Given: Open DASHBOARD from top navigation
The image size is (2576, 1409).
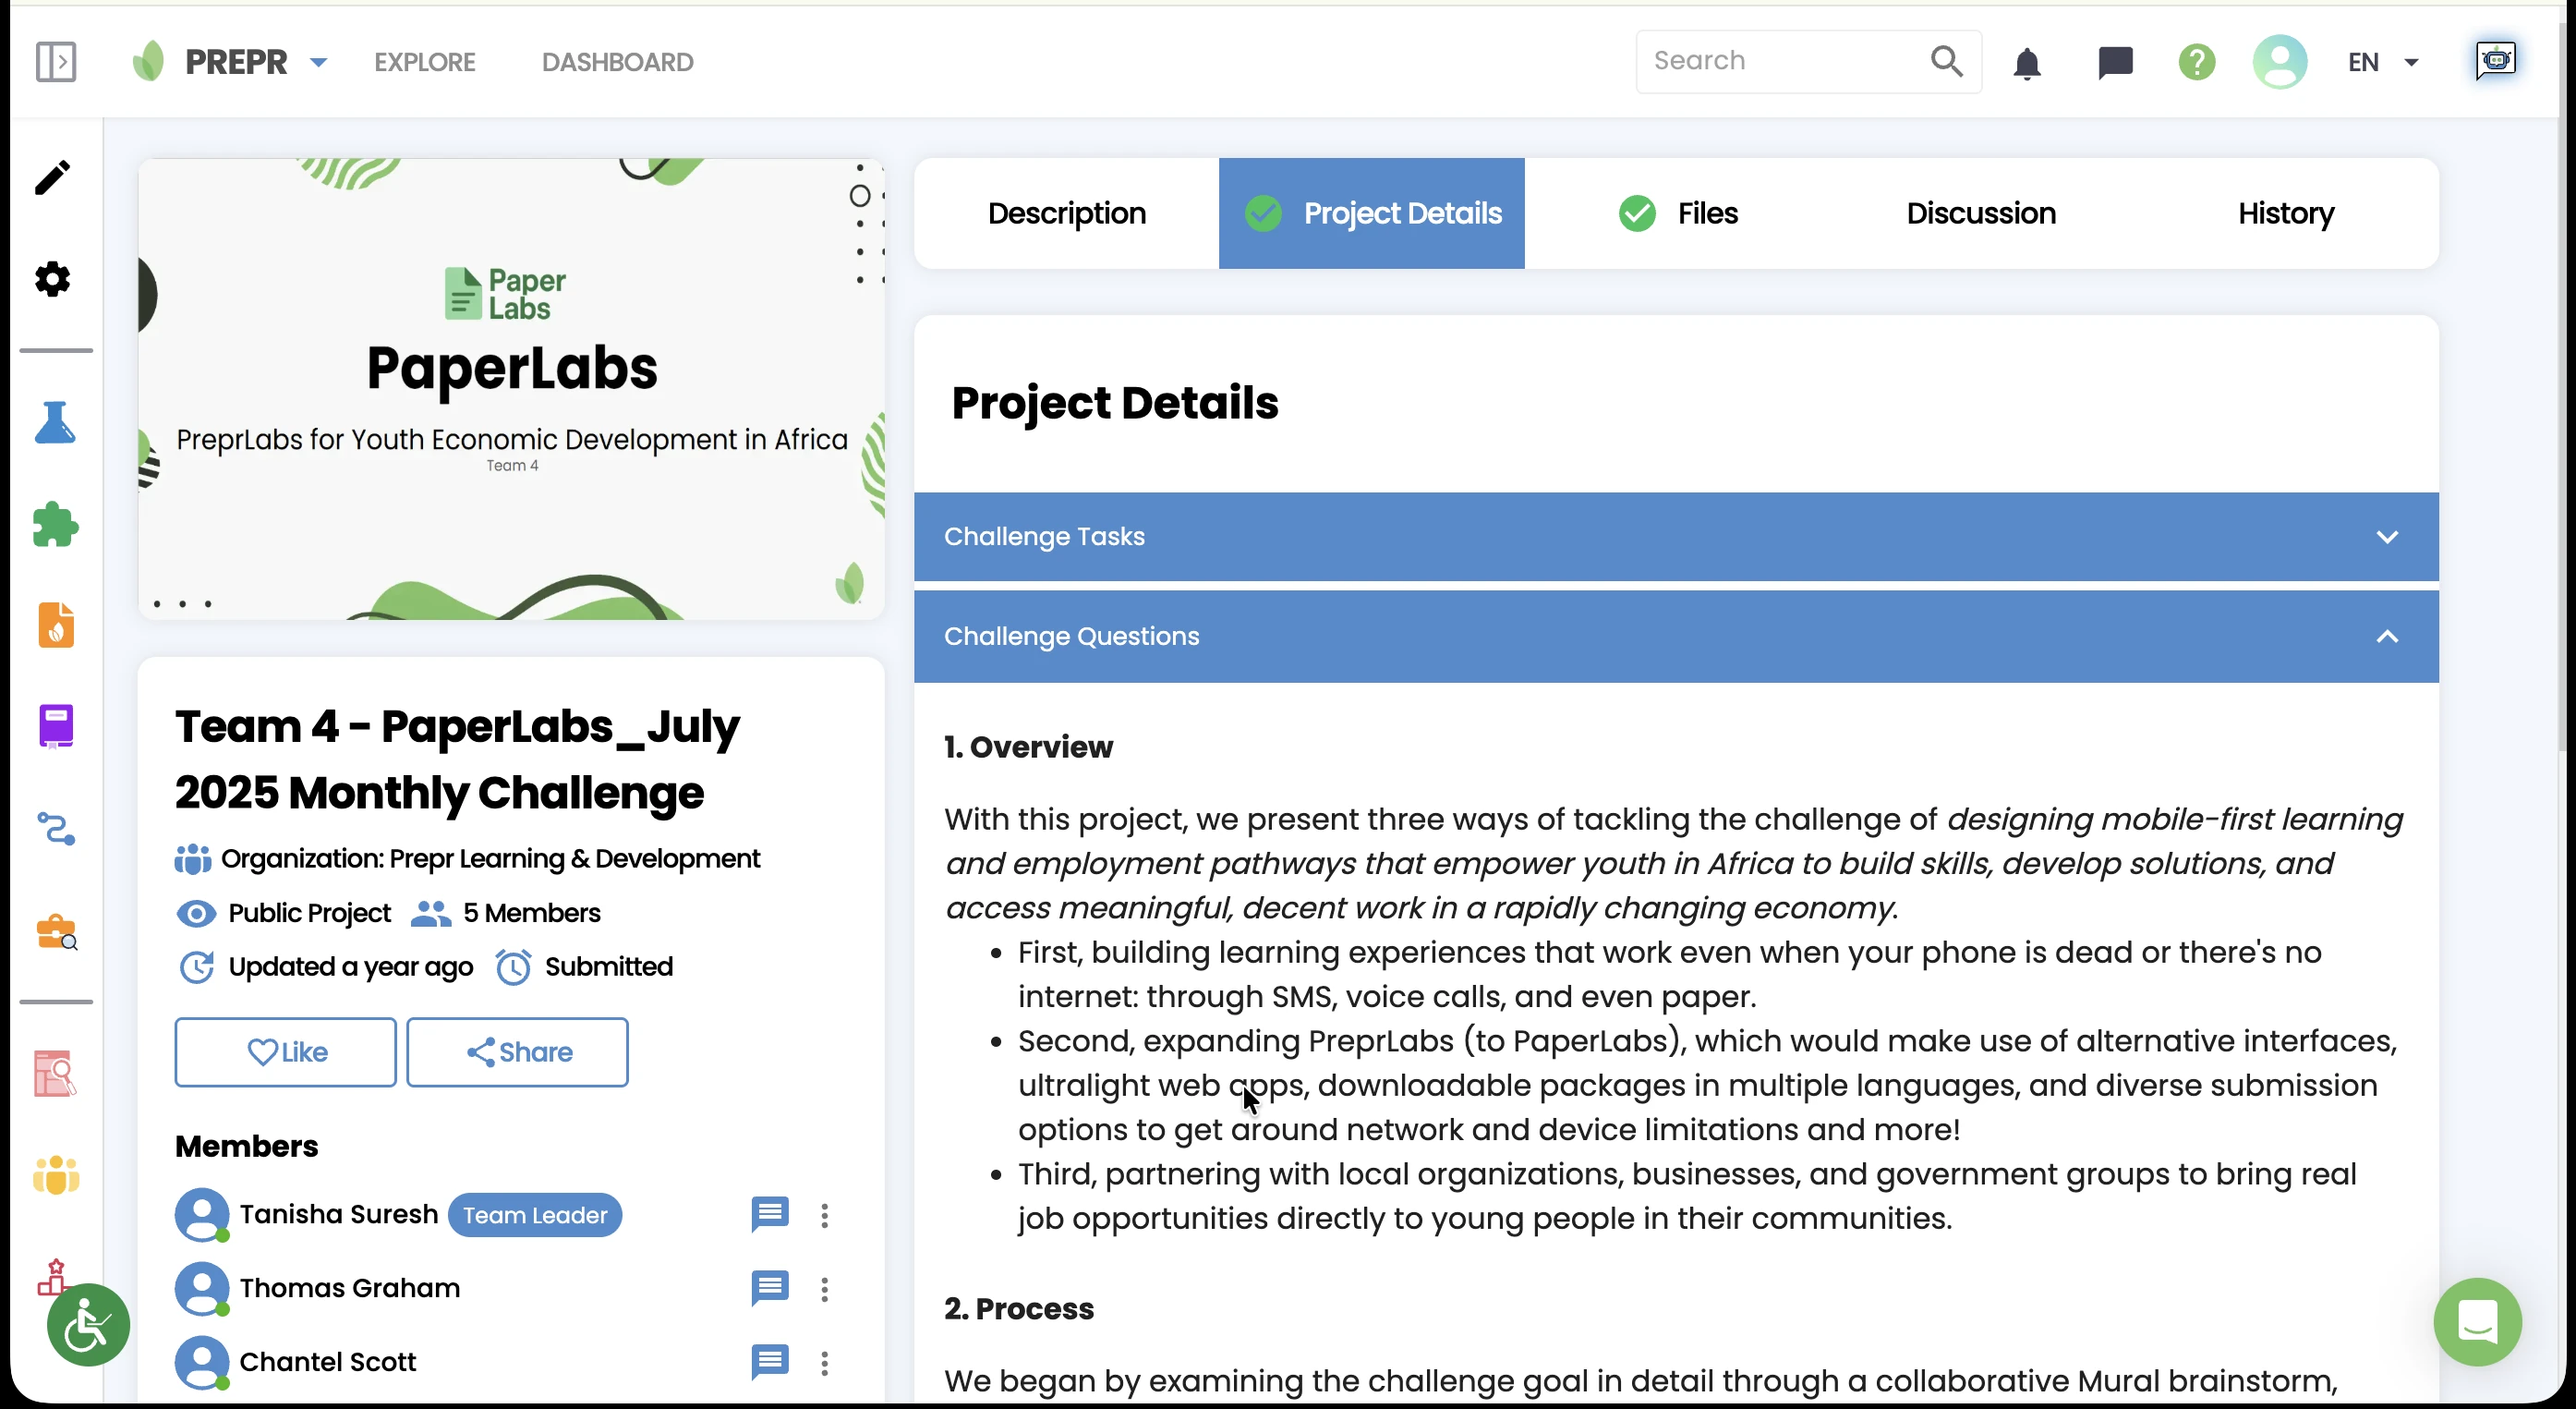Looking at the screenshot, I should tap(617, 62).
